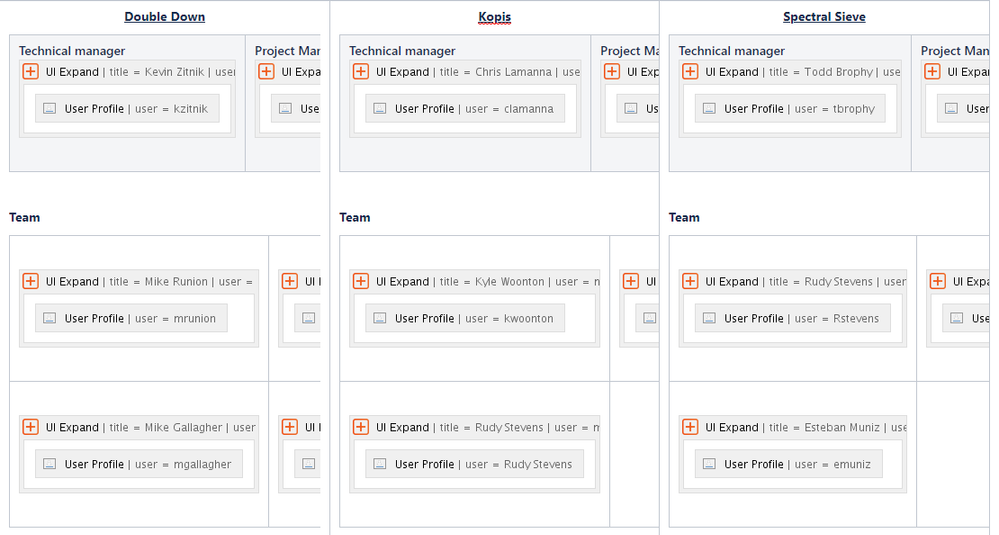Open the Kopis link

[x=494, y=17]
